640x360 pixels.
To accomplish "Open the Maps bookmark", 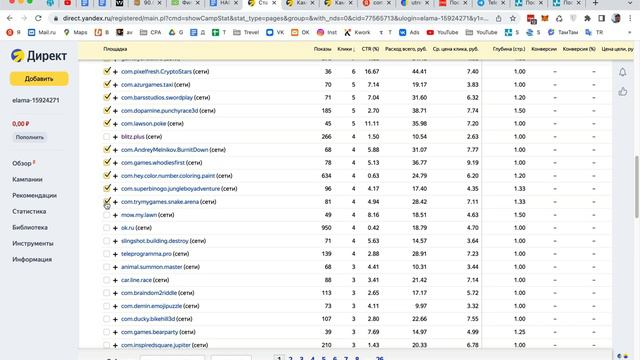I will (76, 32).
